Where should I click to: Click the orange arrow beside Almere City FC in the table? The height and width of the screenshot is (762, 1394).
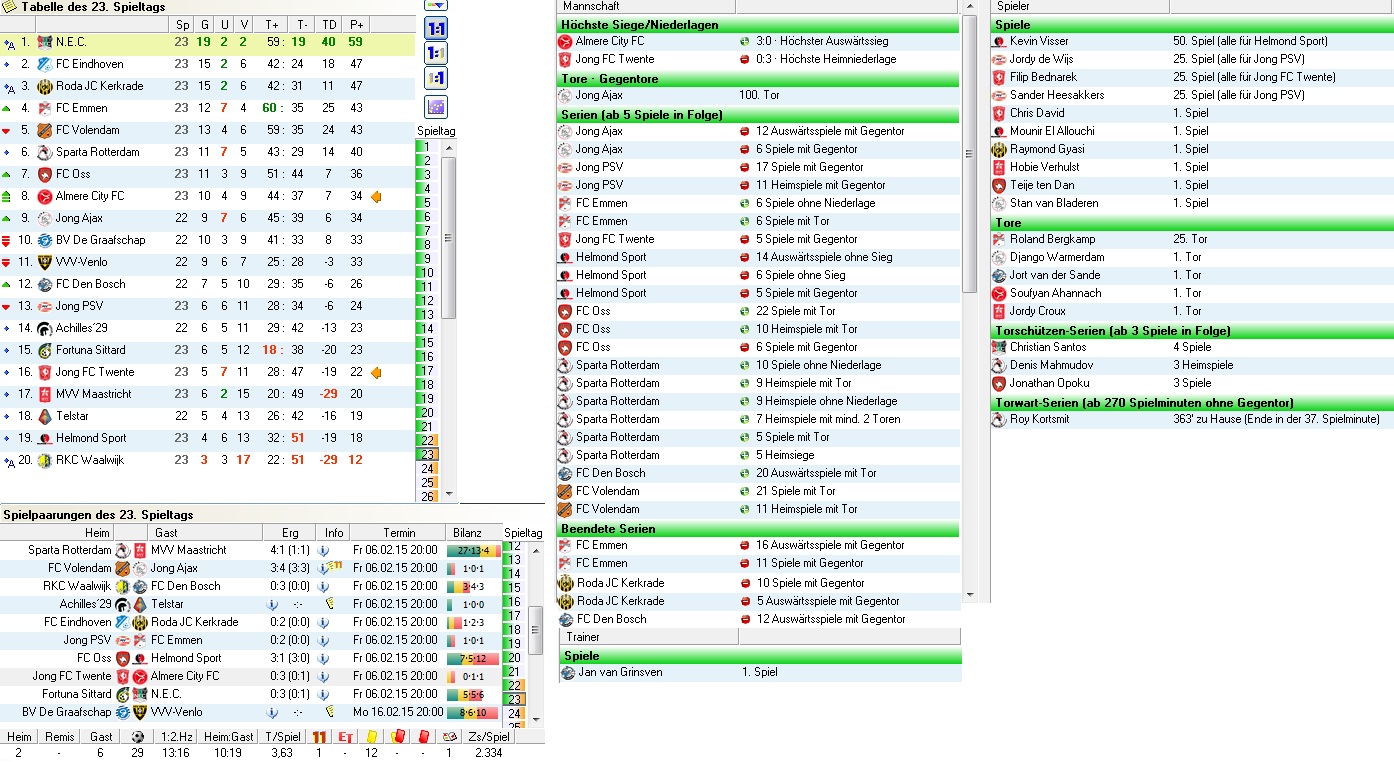tap(376, 196)
